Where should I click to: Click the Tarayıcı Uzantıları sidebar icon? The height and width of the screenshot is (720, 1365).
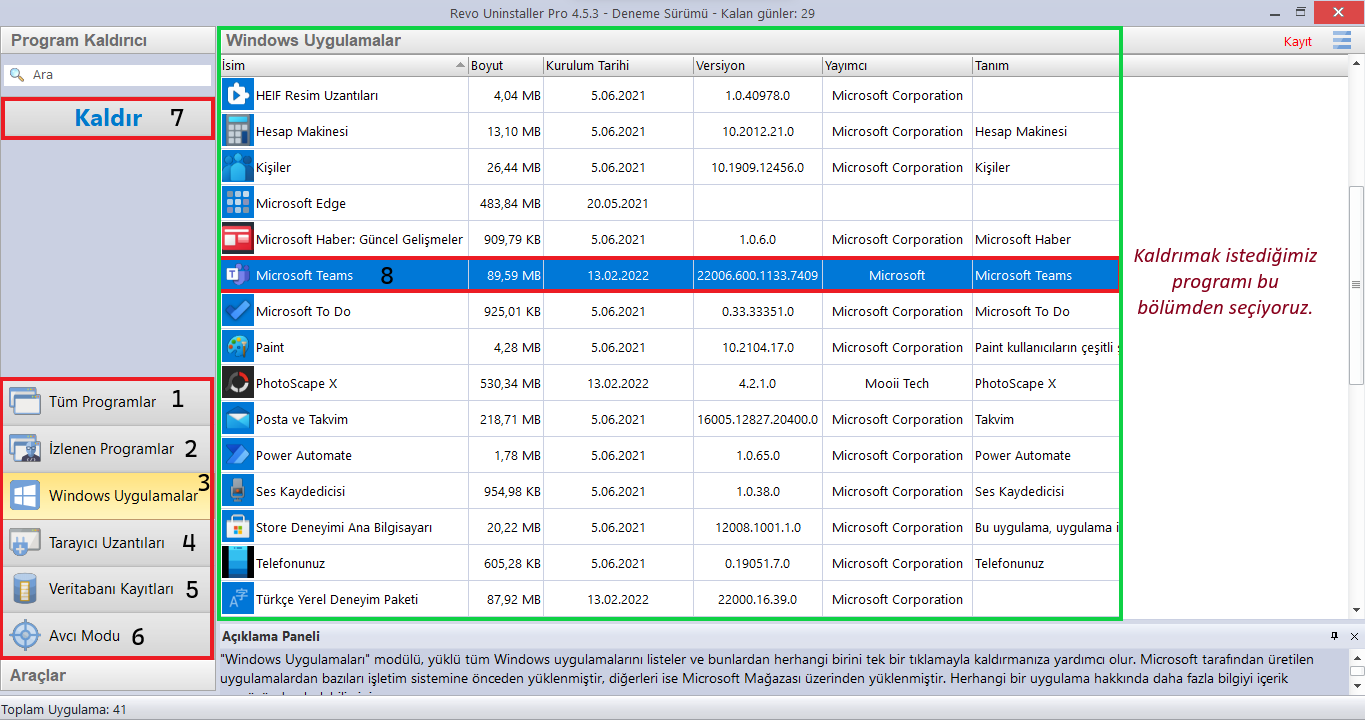click(25, 543)
